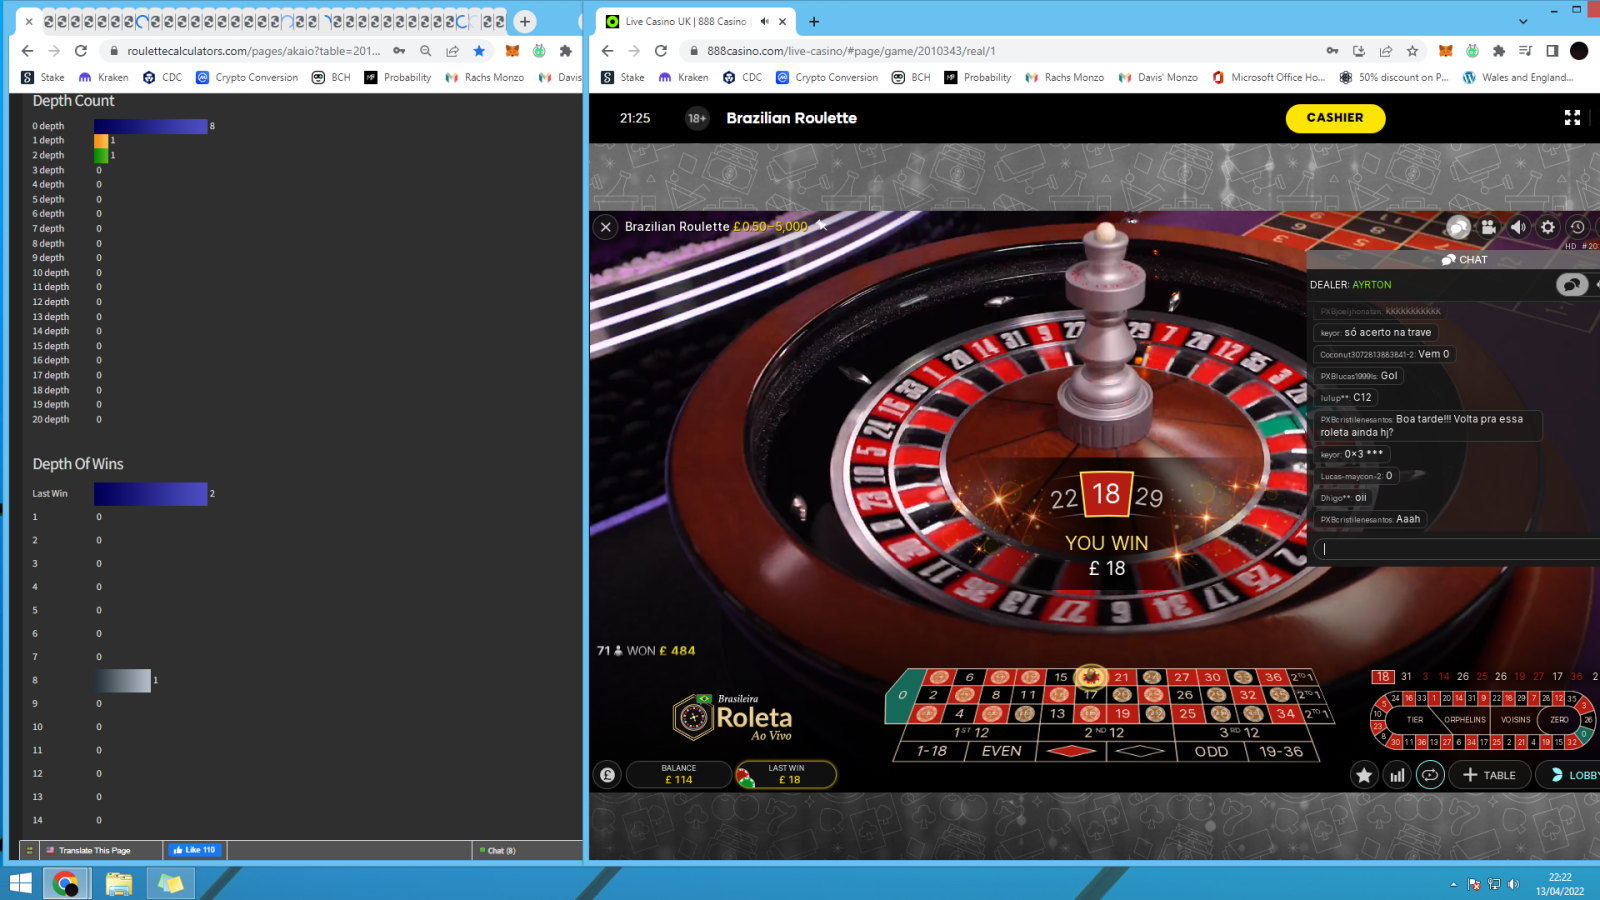Viewport: 1600px width, 900px height.
Task: Open statistics bar chart icon
Action: click(x=1397, y=775)
